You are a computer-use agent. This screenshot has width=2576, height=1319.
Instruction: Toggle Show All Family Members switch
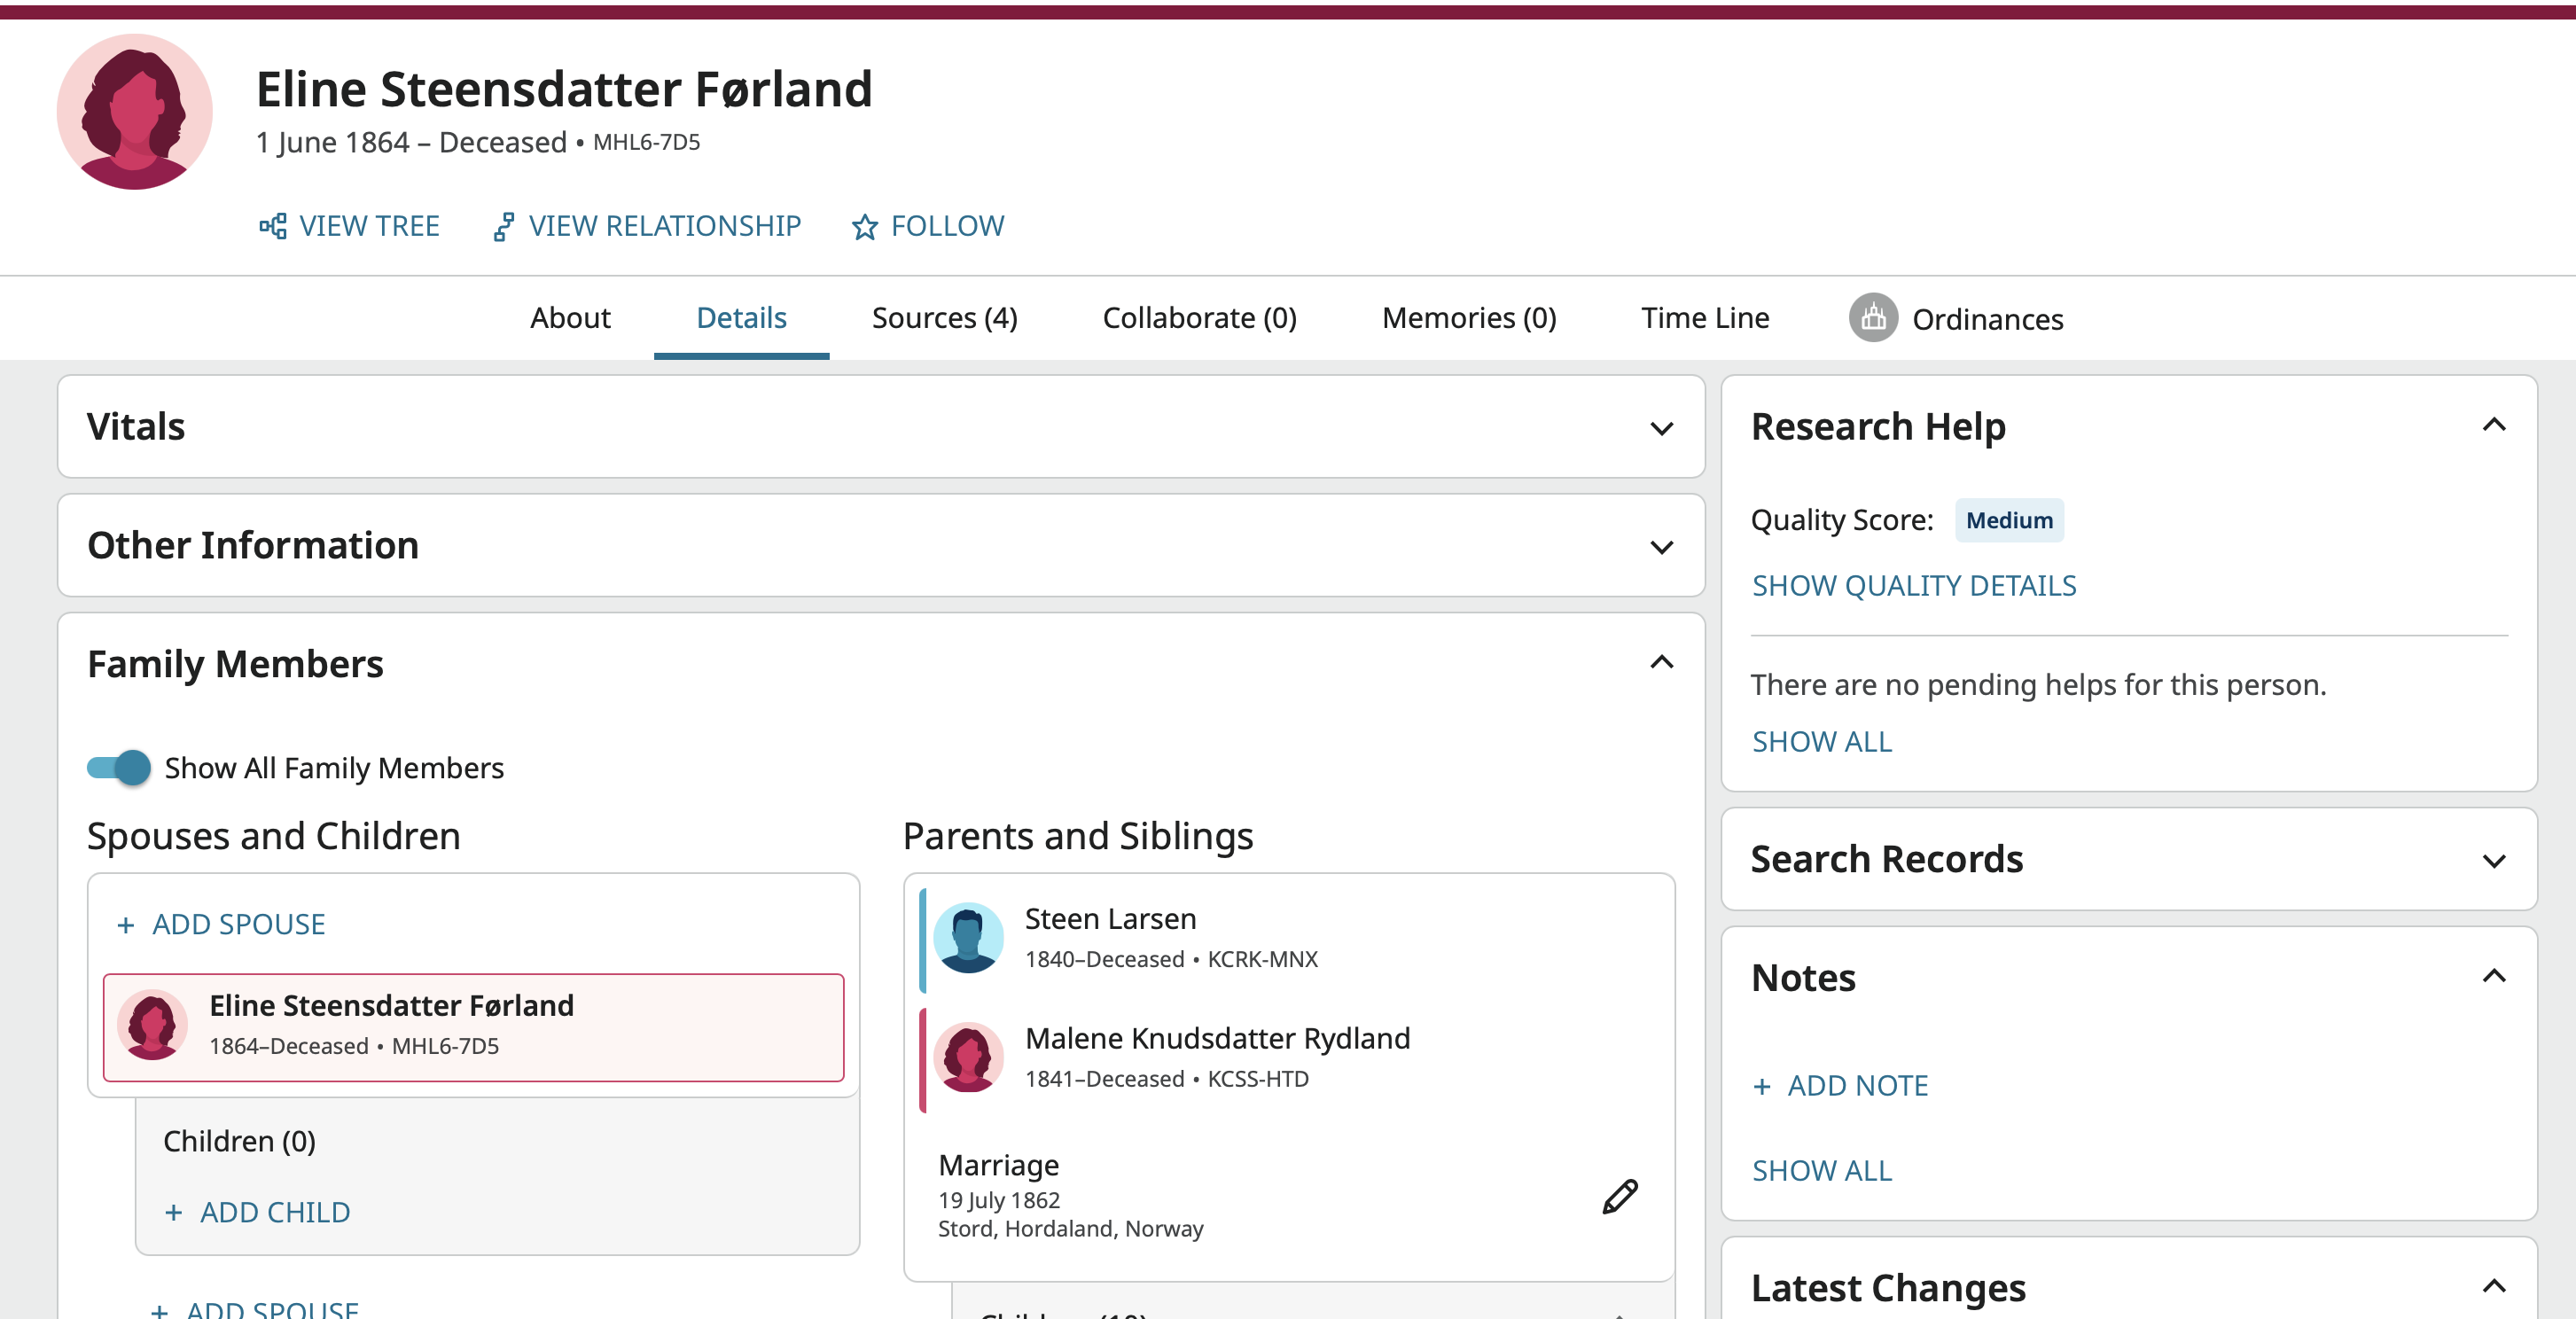click(x=119, y=767)
